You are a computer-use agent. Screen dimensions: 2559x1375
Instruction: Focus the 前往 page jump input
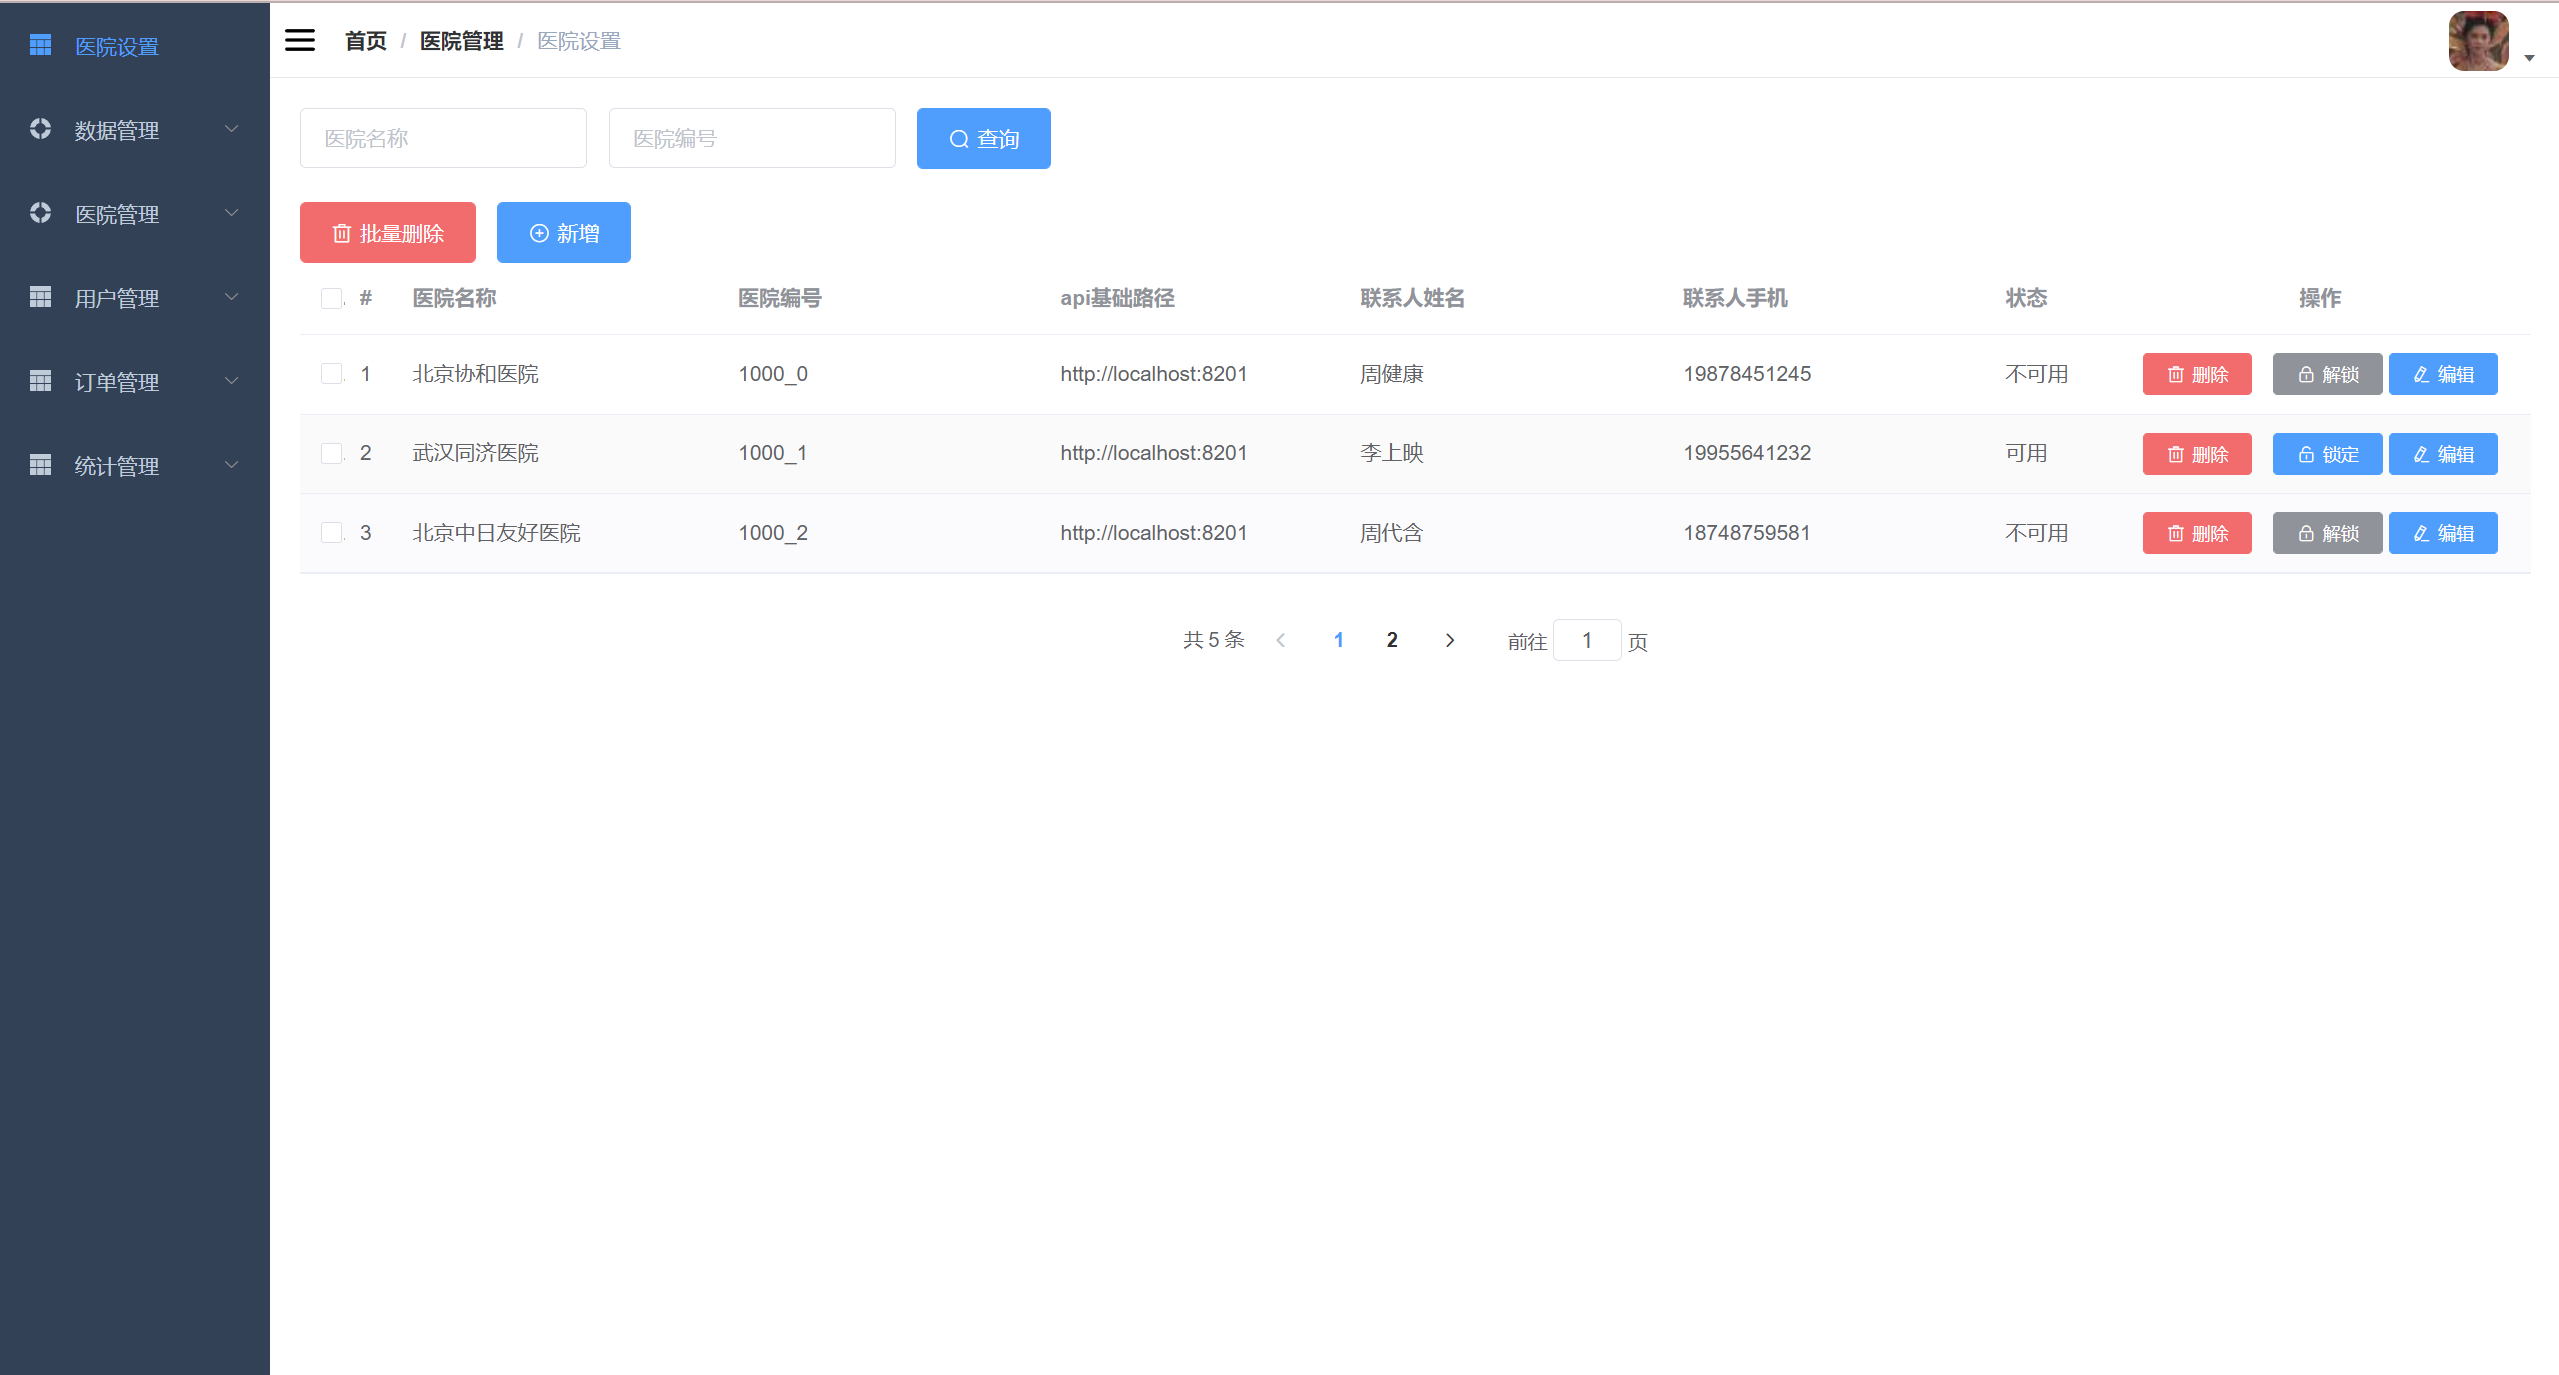tap(1587, 640)
